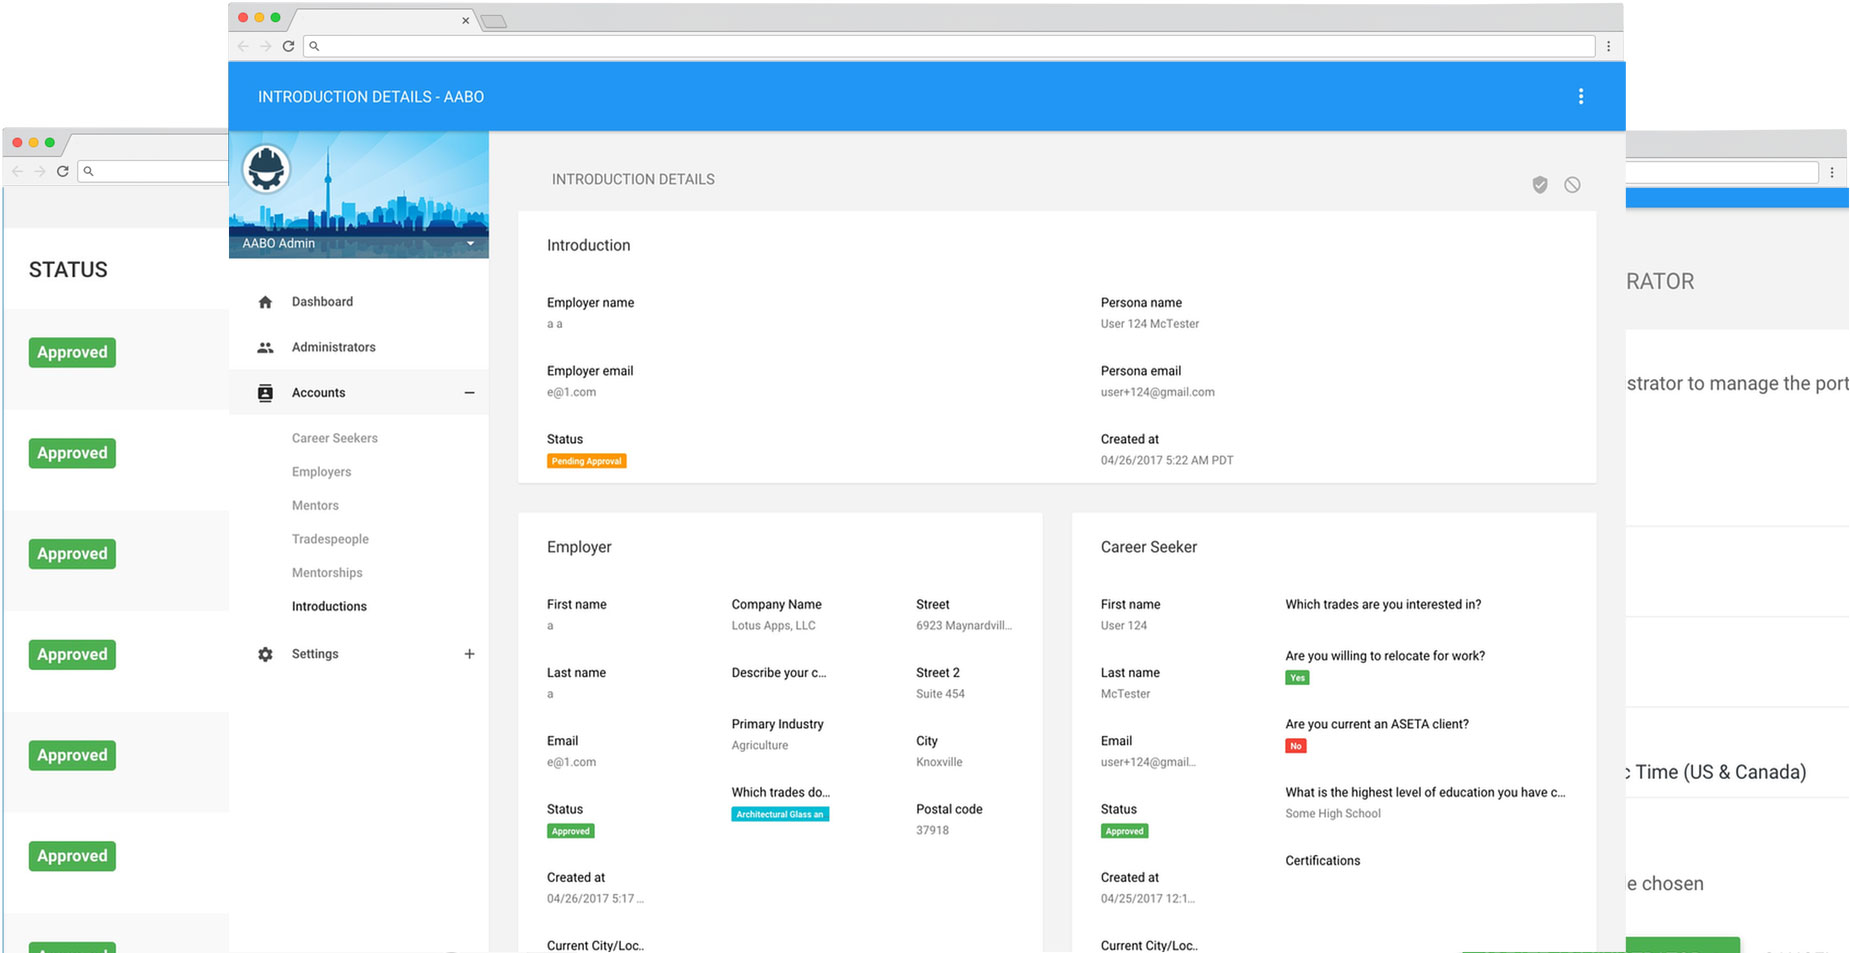Go to Mentorships in sidebar

[327, 573]
